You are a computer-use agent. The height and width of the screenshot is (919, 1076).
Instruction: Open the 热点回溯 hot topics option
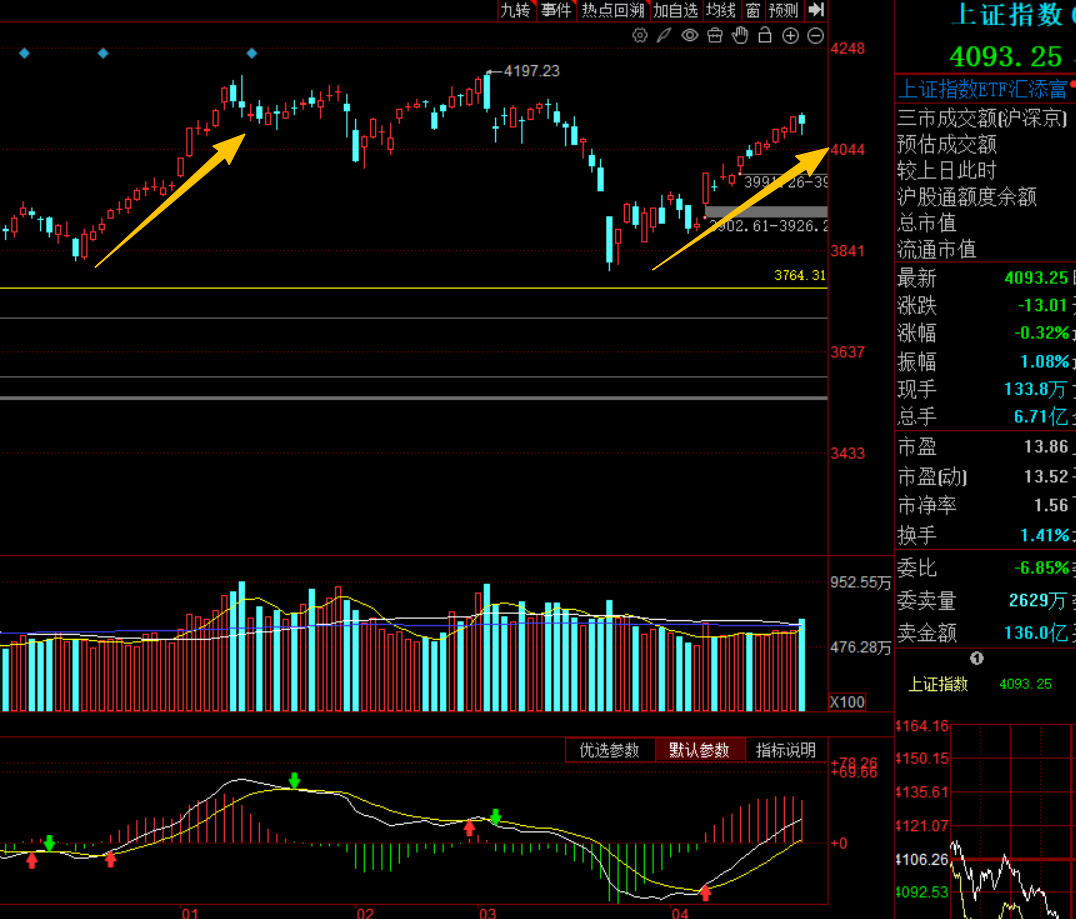[613, 10]
